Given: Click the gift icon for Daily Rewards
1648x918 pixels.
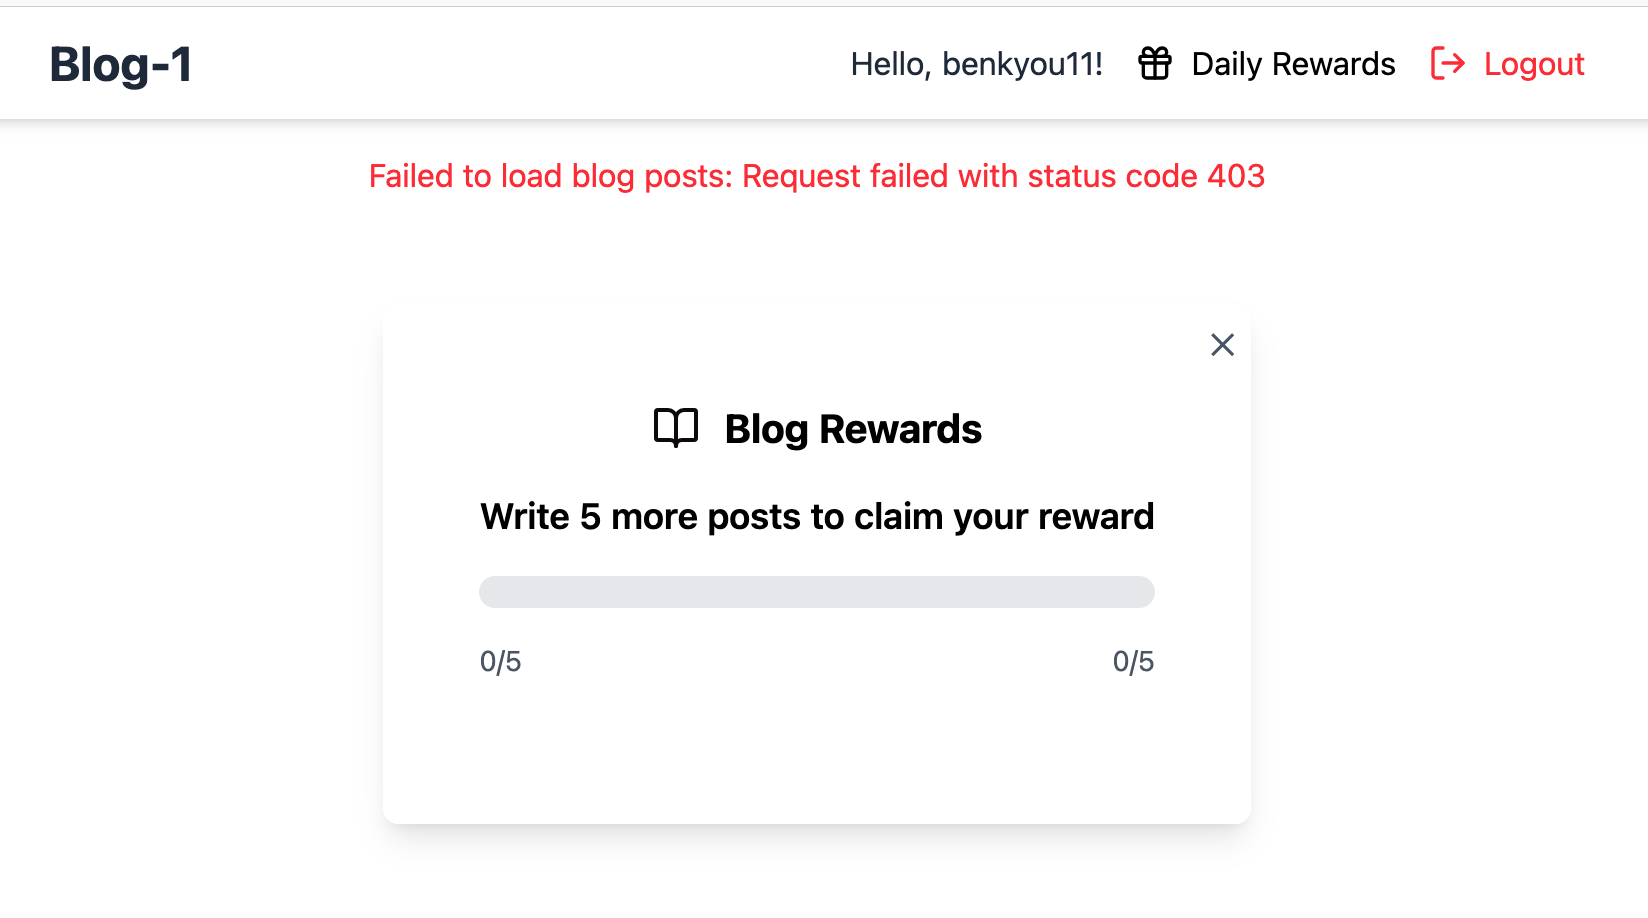Looking at the screenshot, I should [1155, 63].
